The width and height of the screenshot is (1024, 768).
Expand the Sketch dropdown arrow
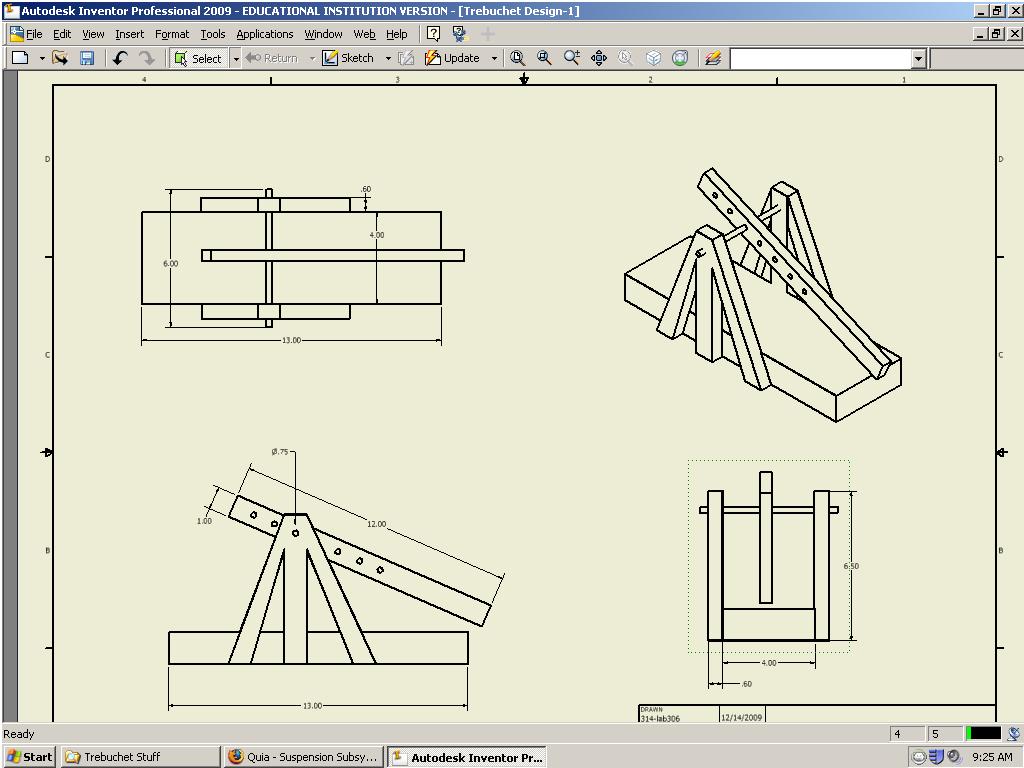[x=386, y=58]
